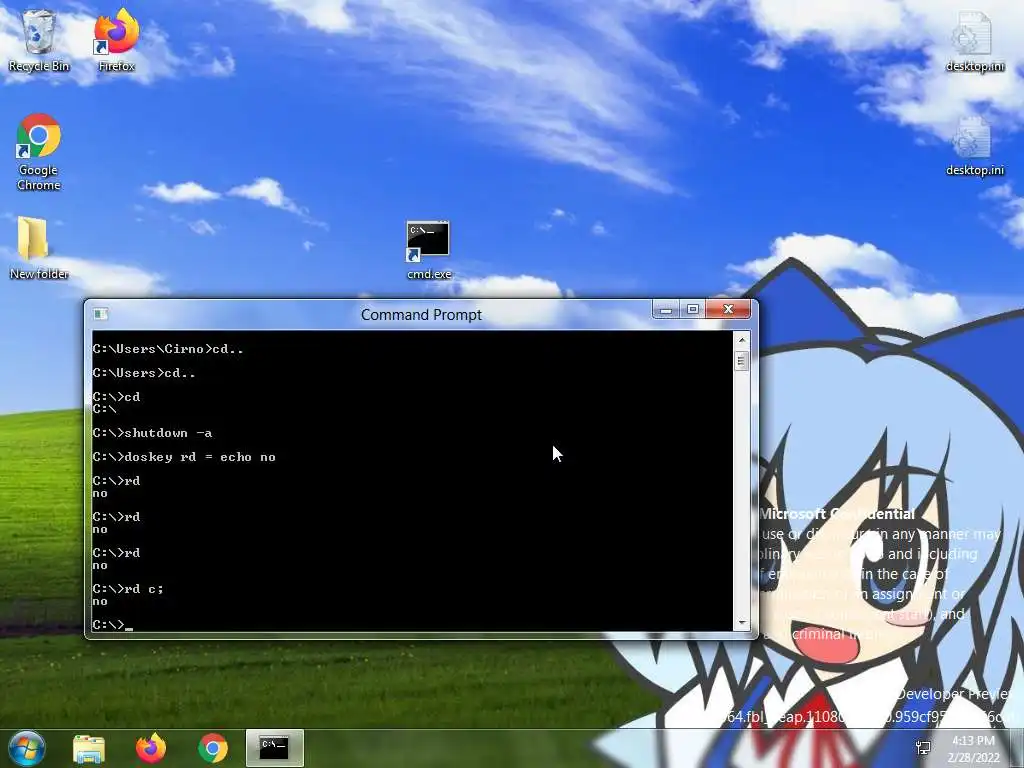Click the Command Prompt title bar text
This screenshot has height=768, width=1024.
421,315
